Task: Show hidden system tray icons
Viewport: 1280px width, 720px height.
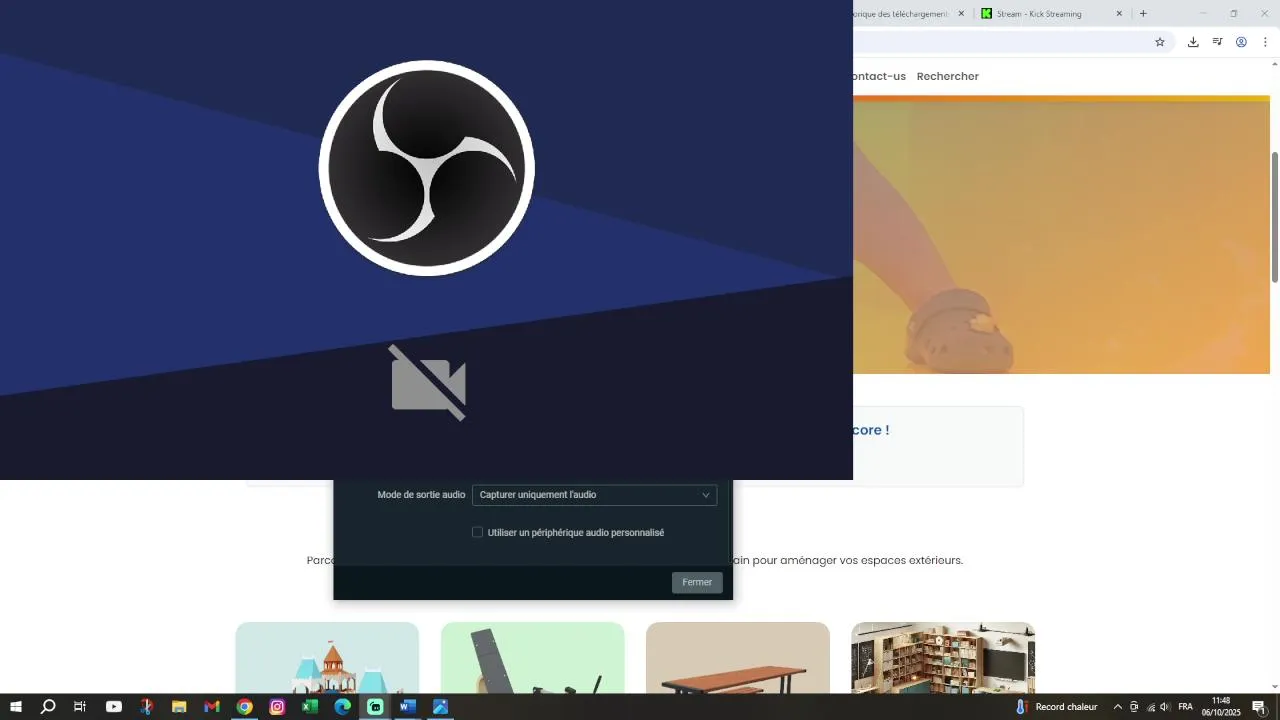Action: 1118,707
